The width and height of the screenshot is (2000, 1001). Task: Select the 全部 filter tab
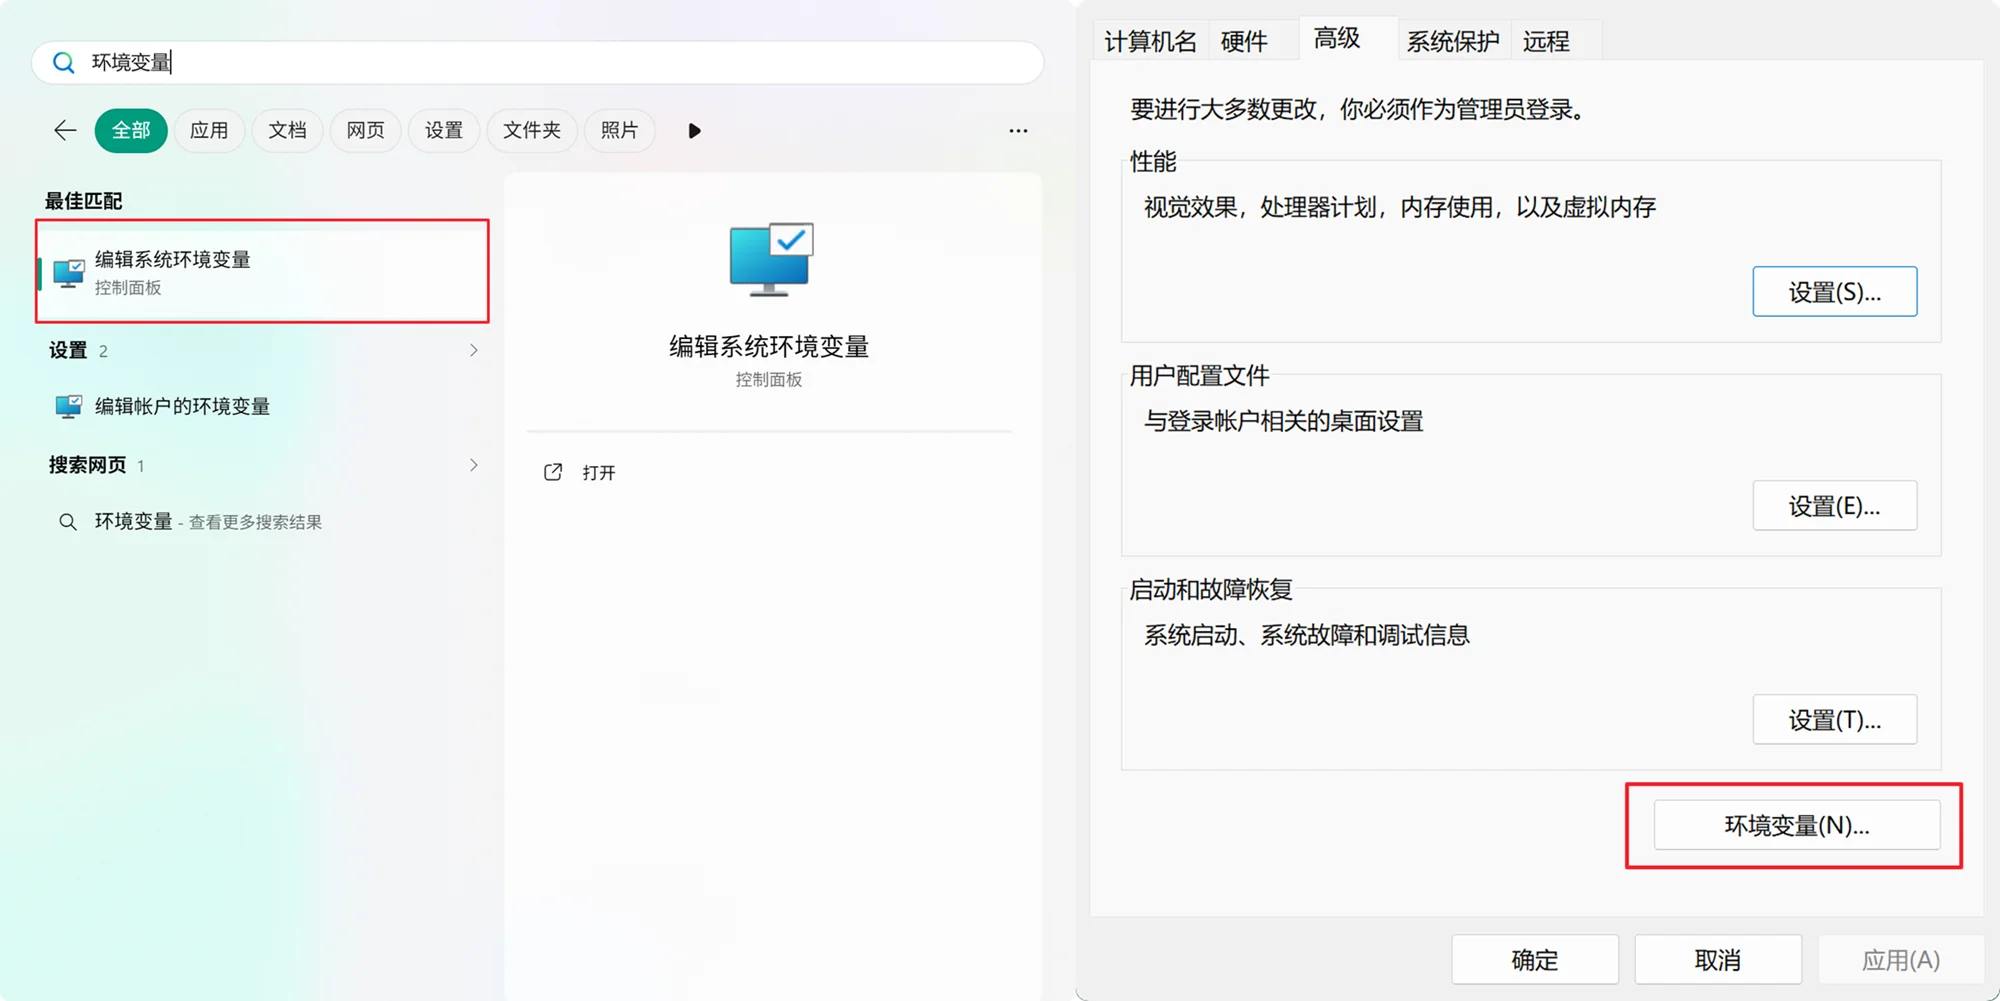pyautogui.click(x=131, y=131)
